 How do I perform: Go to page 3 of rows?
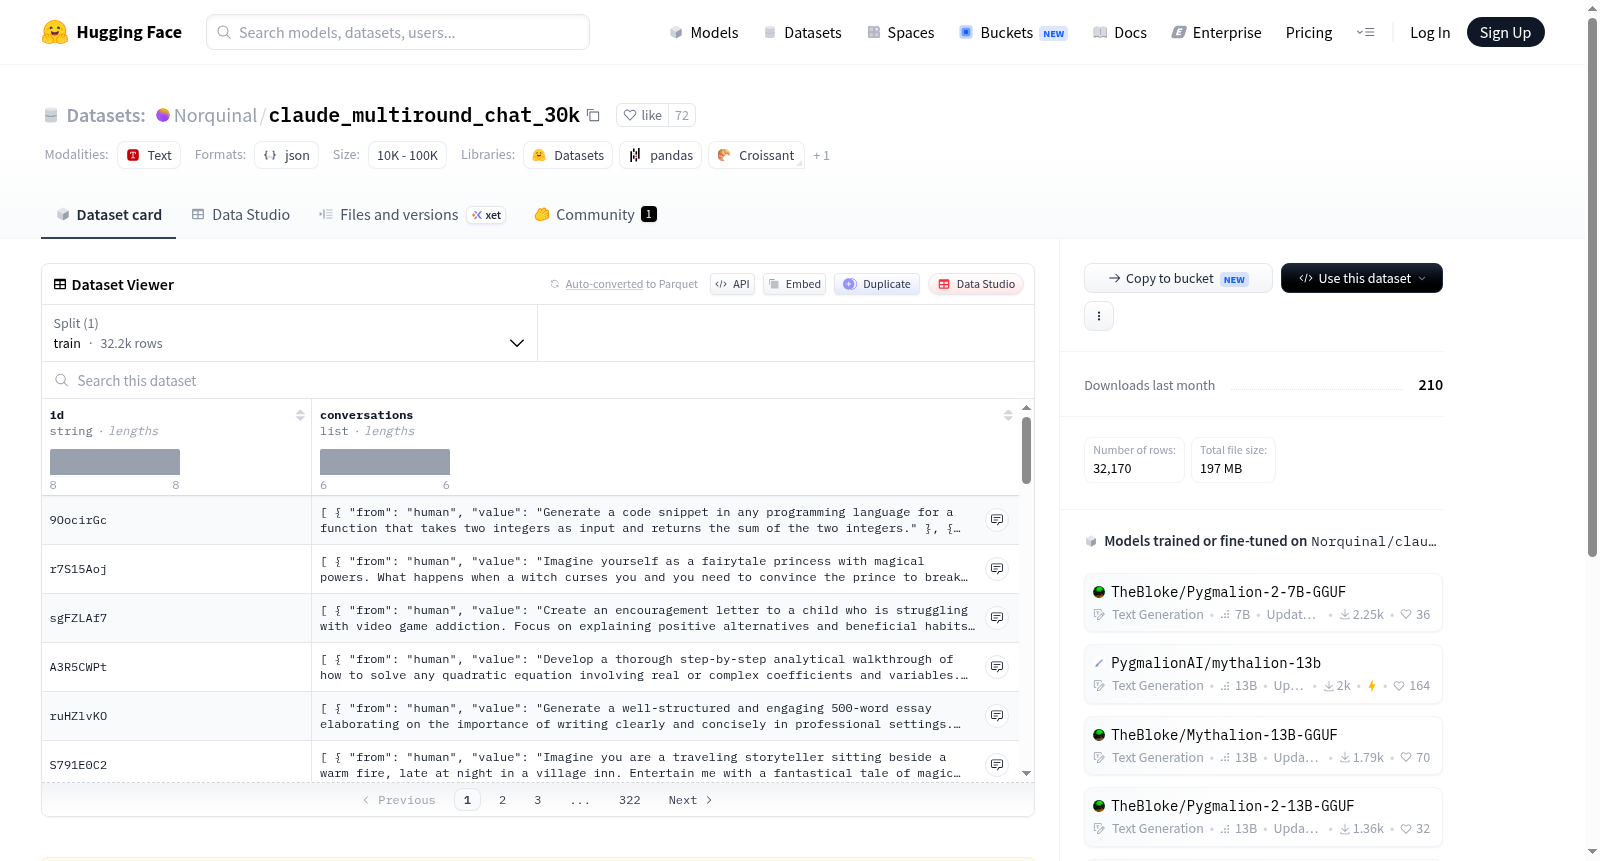tap(537, 800)
